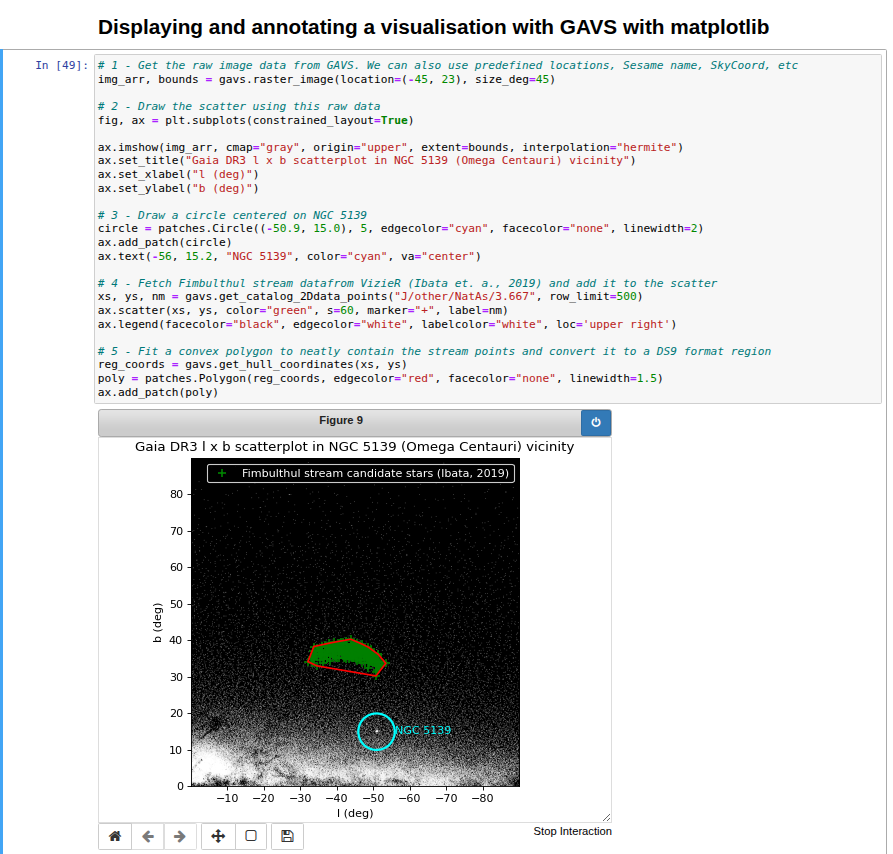Click the plot title text

click(x=355, y=447)
